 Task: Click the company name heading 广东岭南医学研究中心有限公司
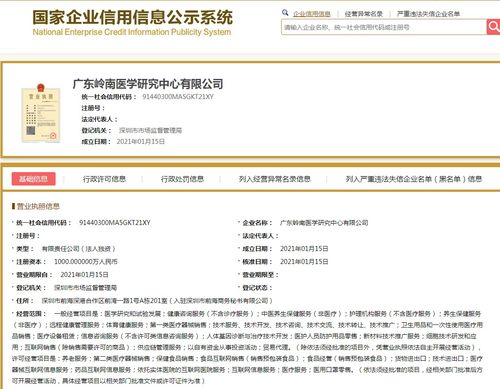click(x=148, y=84)
